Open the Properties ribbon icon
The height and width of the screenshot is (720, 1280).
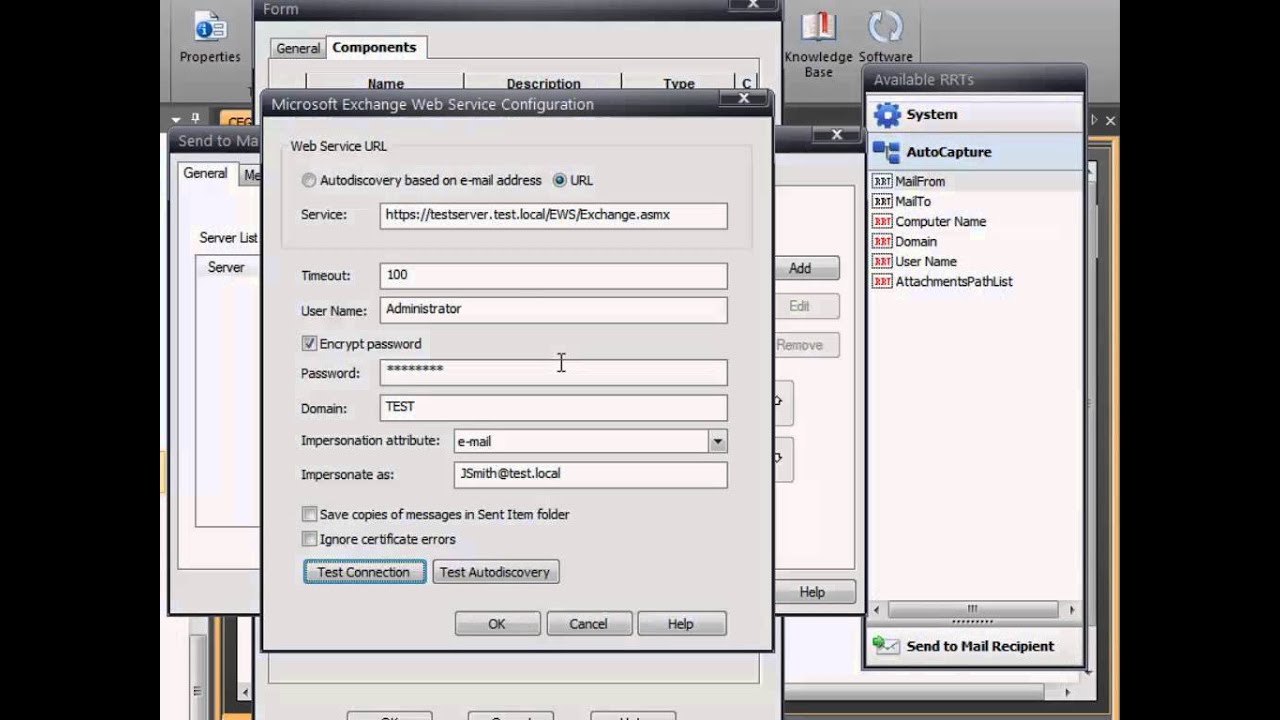click(x=210, y=28)
